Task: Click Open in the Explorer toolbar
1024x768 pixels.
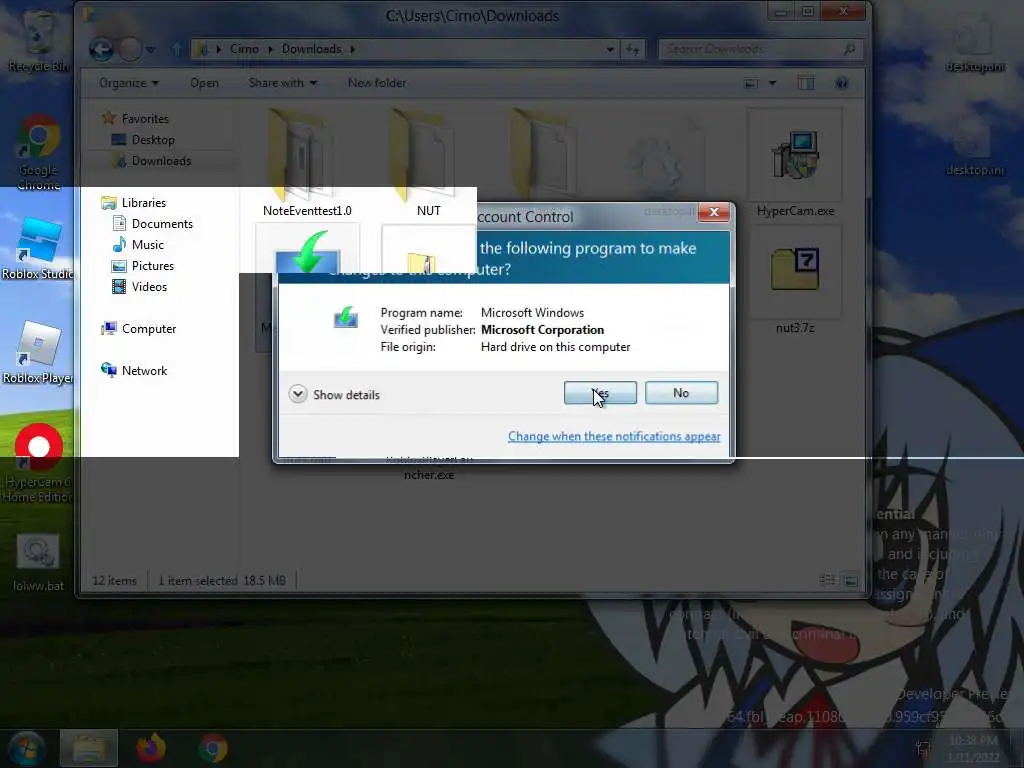Action: coord(204,83)
